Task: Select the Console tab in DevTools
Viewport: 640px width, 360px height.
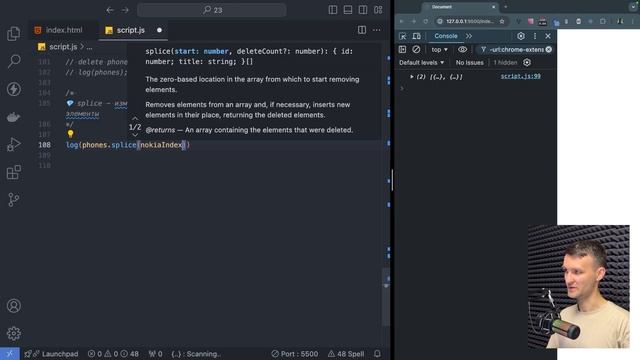Action: [x=446, y=36]
